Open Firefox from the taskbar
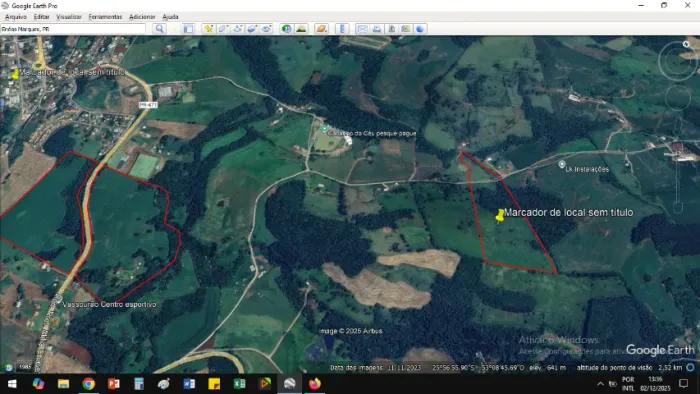The width and height of the screenshot is (700, 394). click(x=315, y=384)
